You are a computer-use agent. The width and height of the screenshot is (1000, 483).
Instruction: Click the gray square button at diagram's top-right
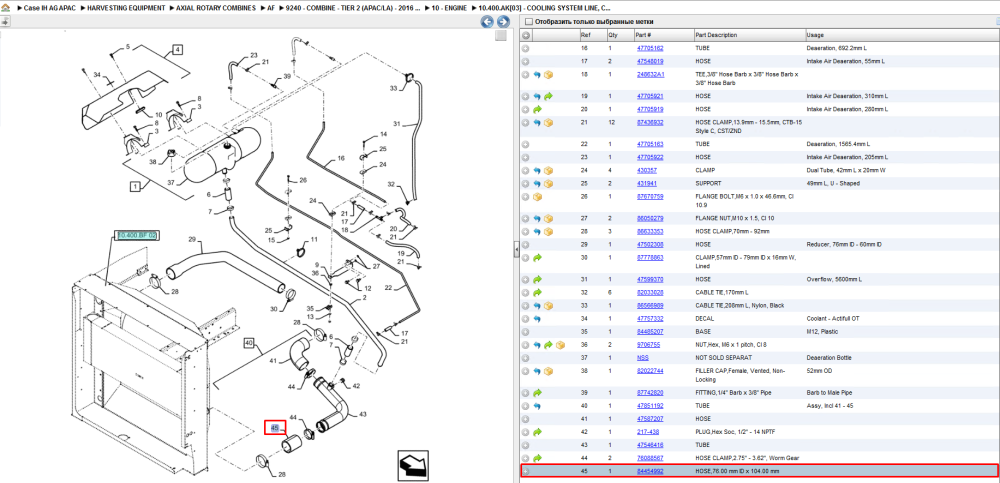(501, 36)
